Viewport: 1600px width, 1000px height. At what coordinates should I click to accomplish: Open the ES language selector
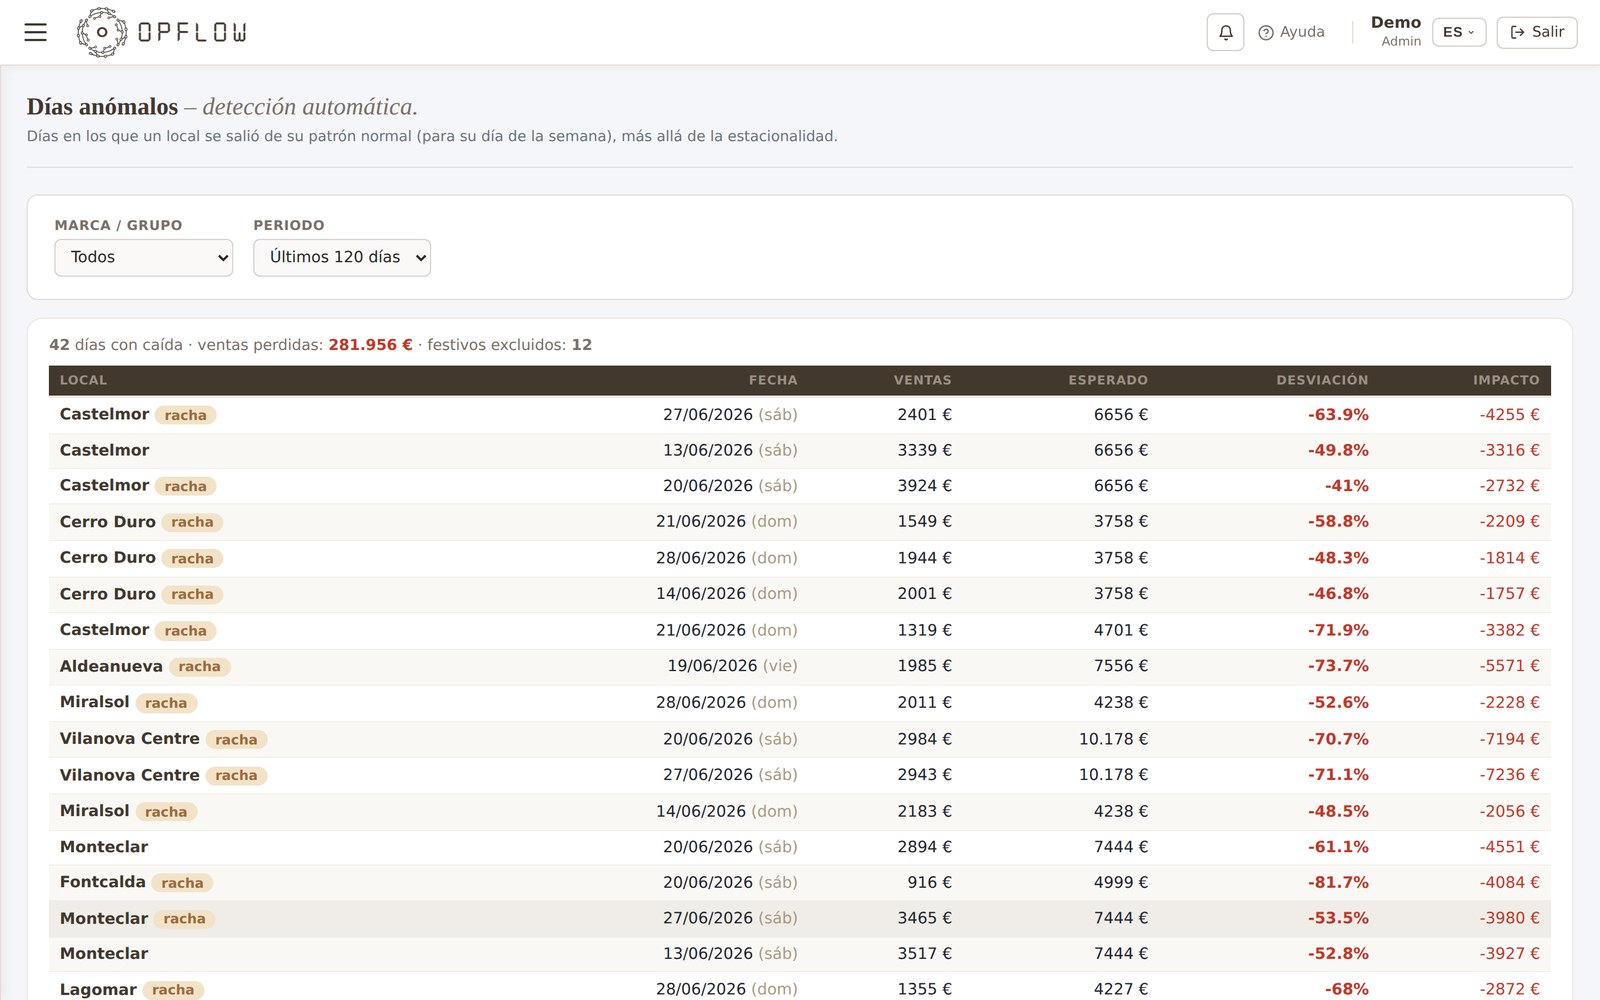pos(1459,32)
